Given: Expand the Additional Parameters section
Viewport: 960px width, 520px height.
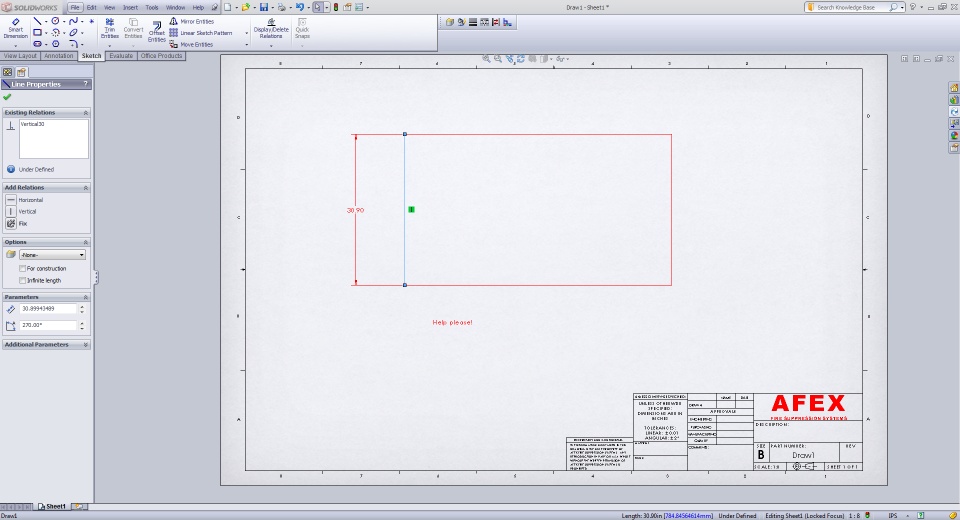Looking at the screenshot, I should point(86,345).
